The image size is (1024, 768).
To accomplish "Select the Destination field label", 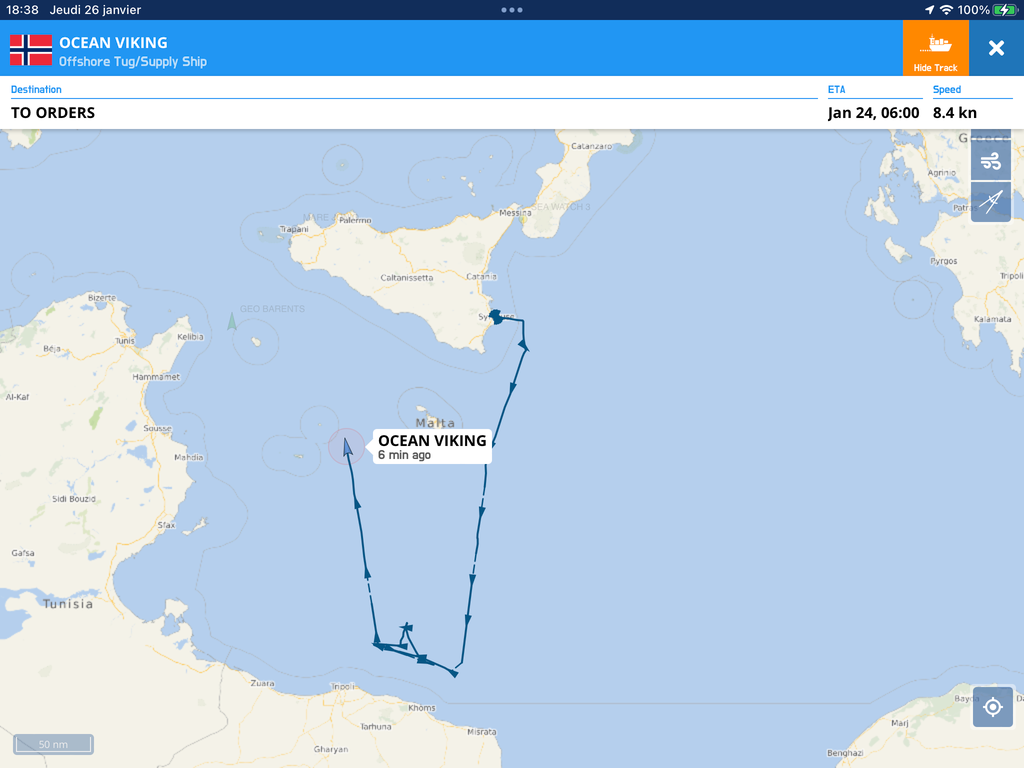I will (x=36, y=89).
